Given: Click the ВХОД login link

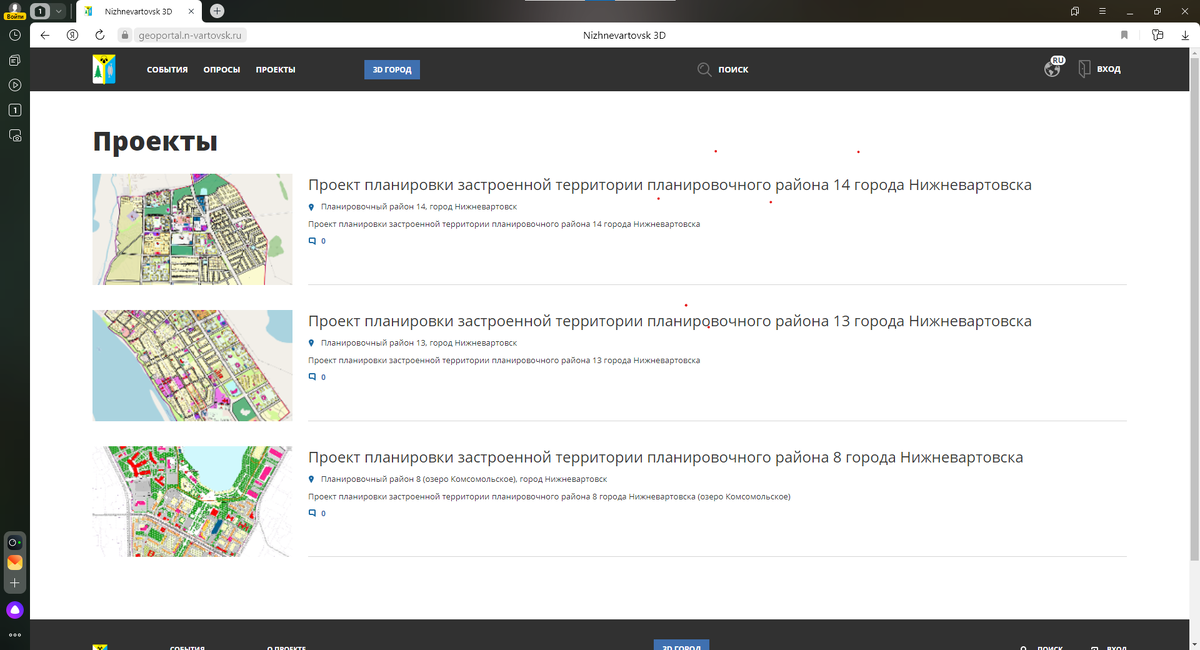Looking at the screenshot, I should pyautogui.click(x=1108, y=70).
